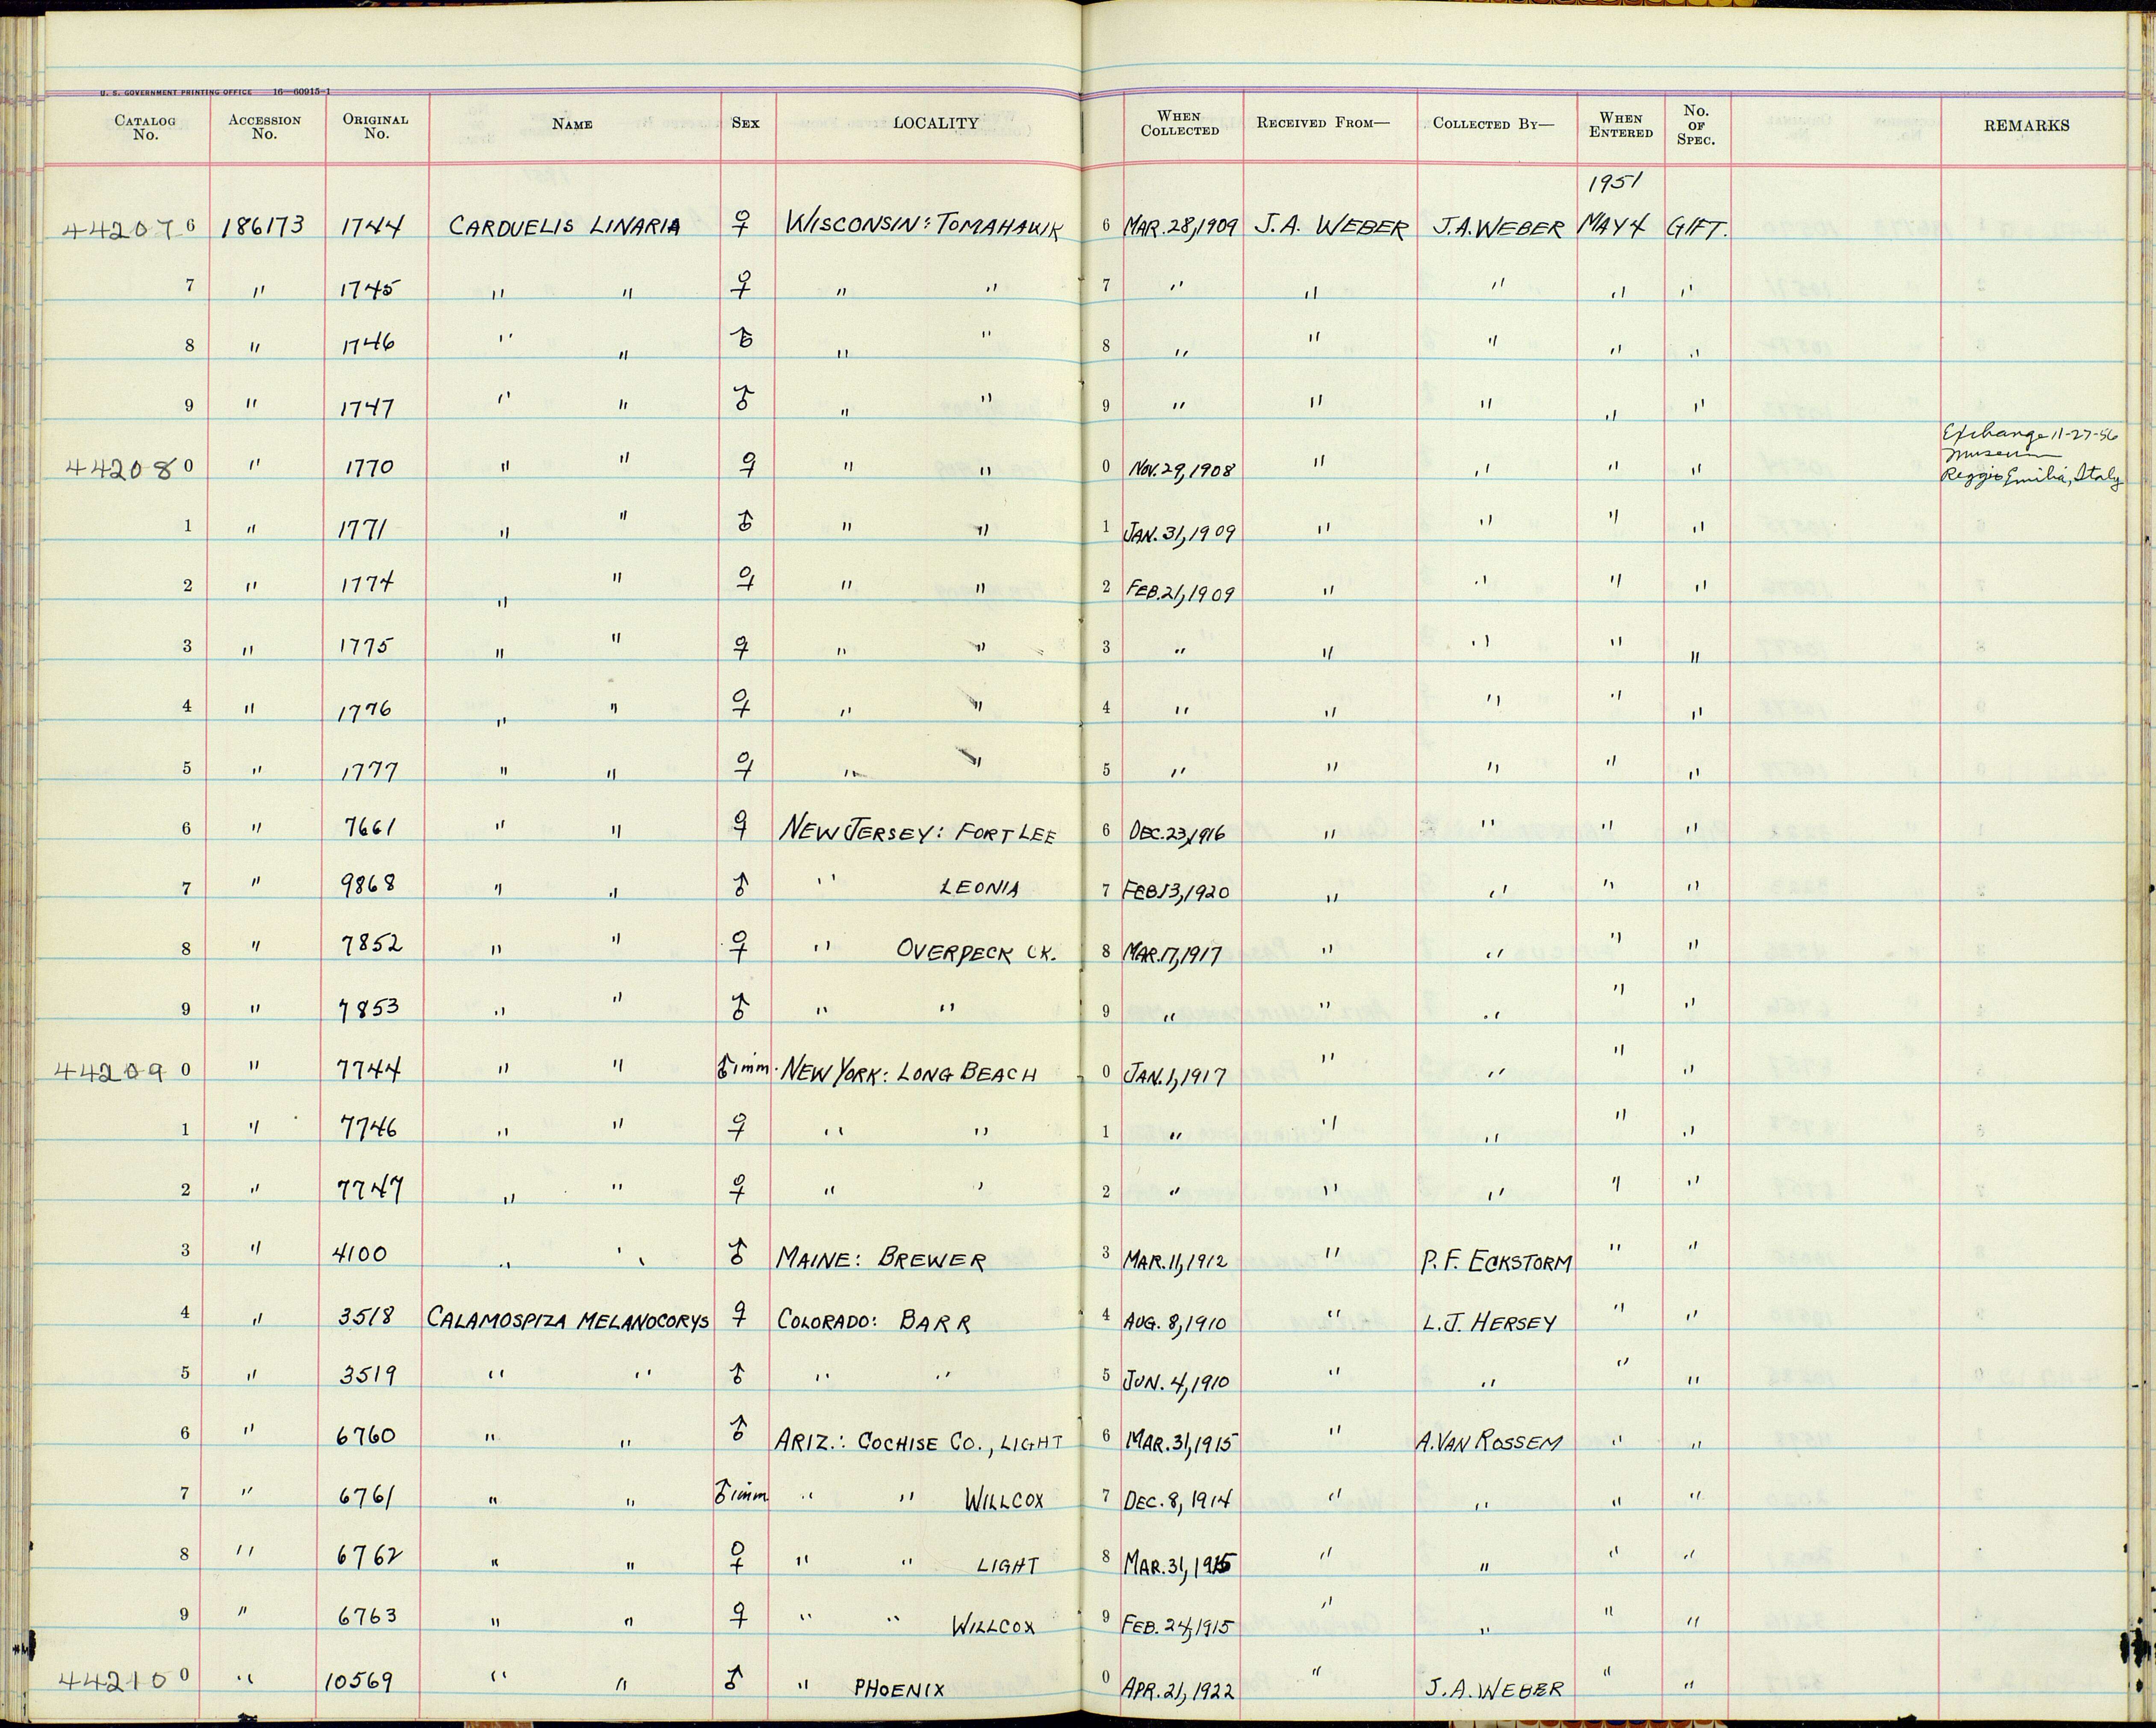Click collection date 'Mar. 28, 1909'

[x=1181, y=227]
